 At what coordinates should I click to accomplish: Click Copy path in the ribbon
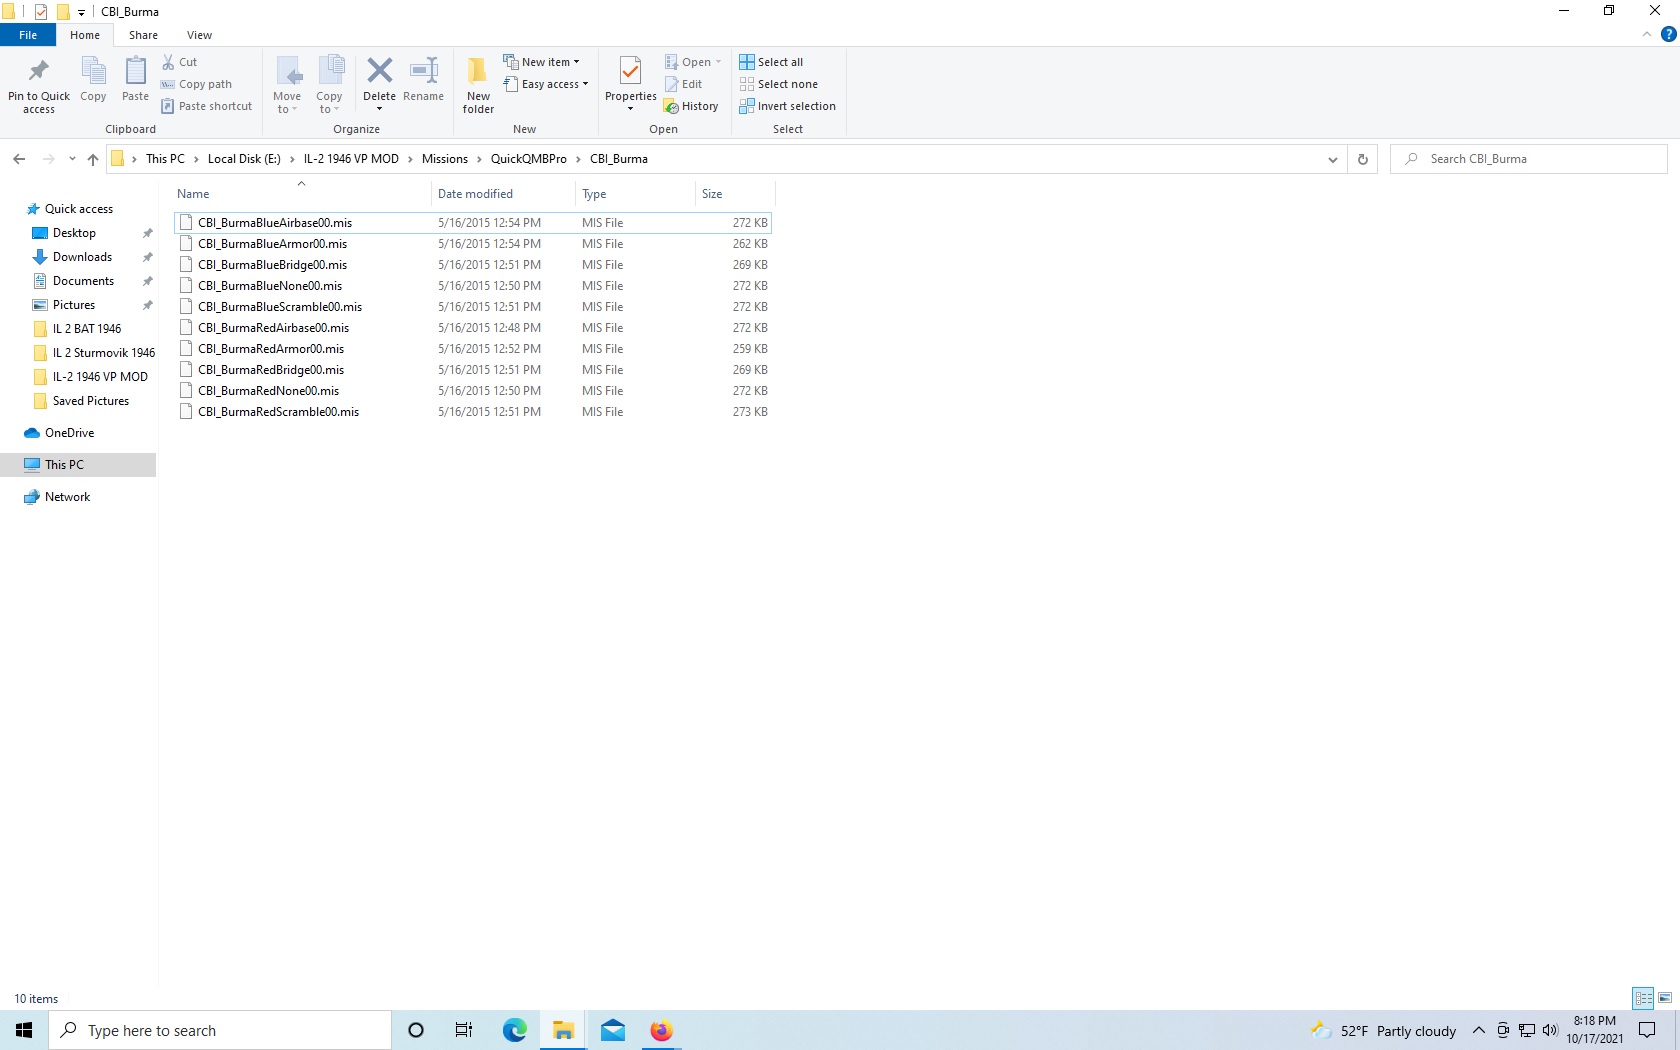[197, 84]
